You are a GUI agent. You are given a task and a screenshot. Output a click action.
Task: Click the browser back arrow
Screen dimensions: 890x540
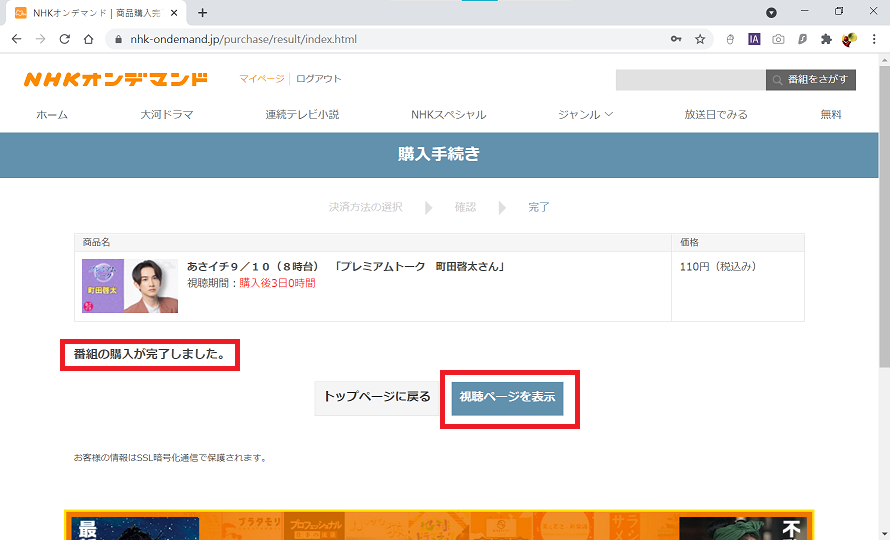pos(16,39)
